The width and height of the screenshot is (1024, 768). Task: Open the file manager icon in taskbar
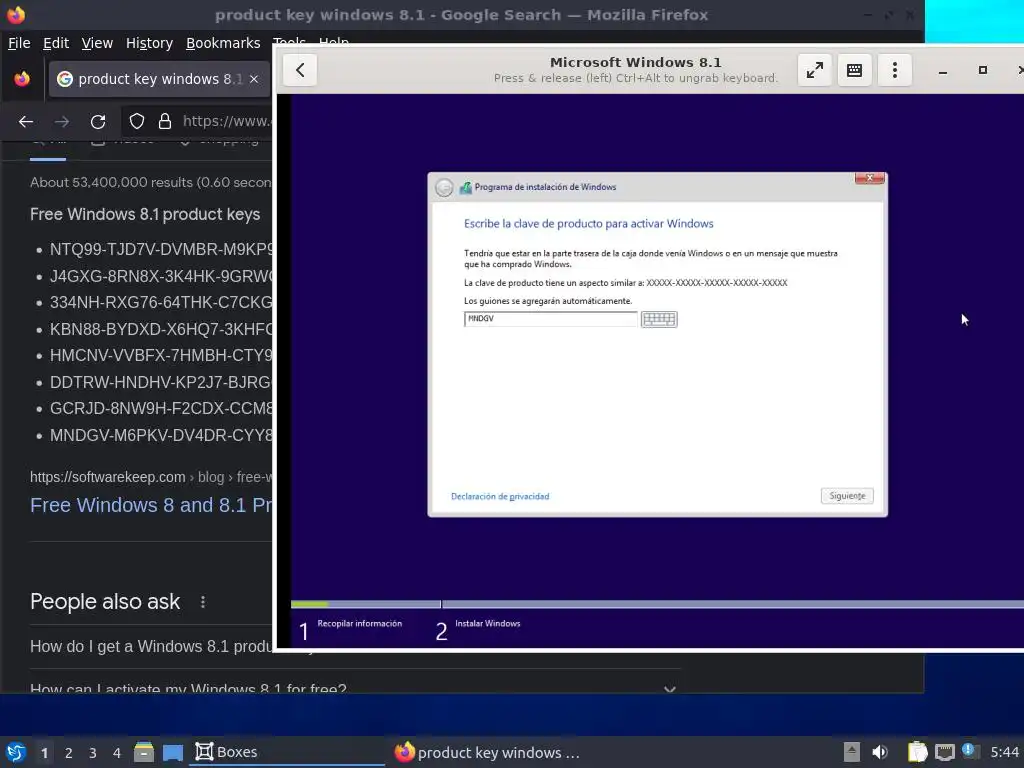pos(144,752)
